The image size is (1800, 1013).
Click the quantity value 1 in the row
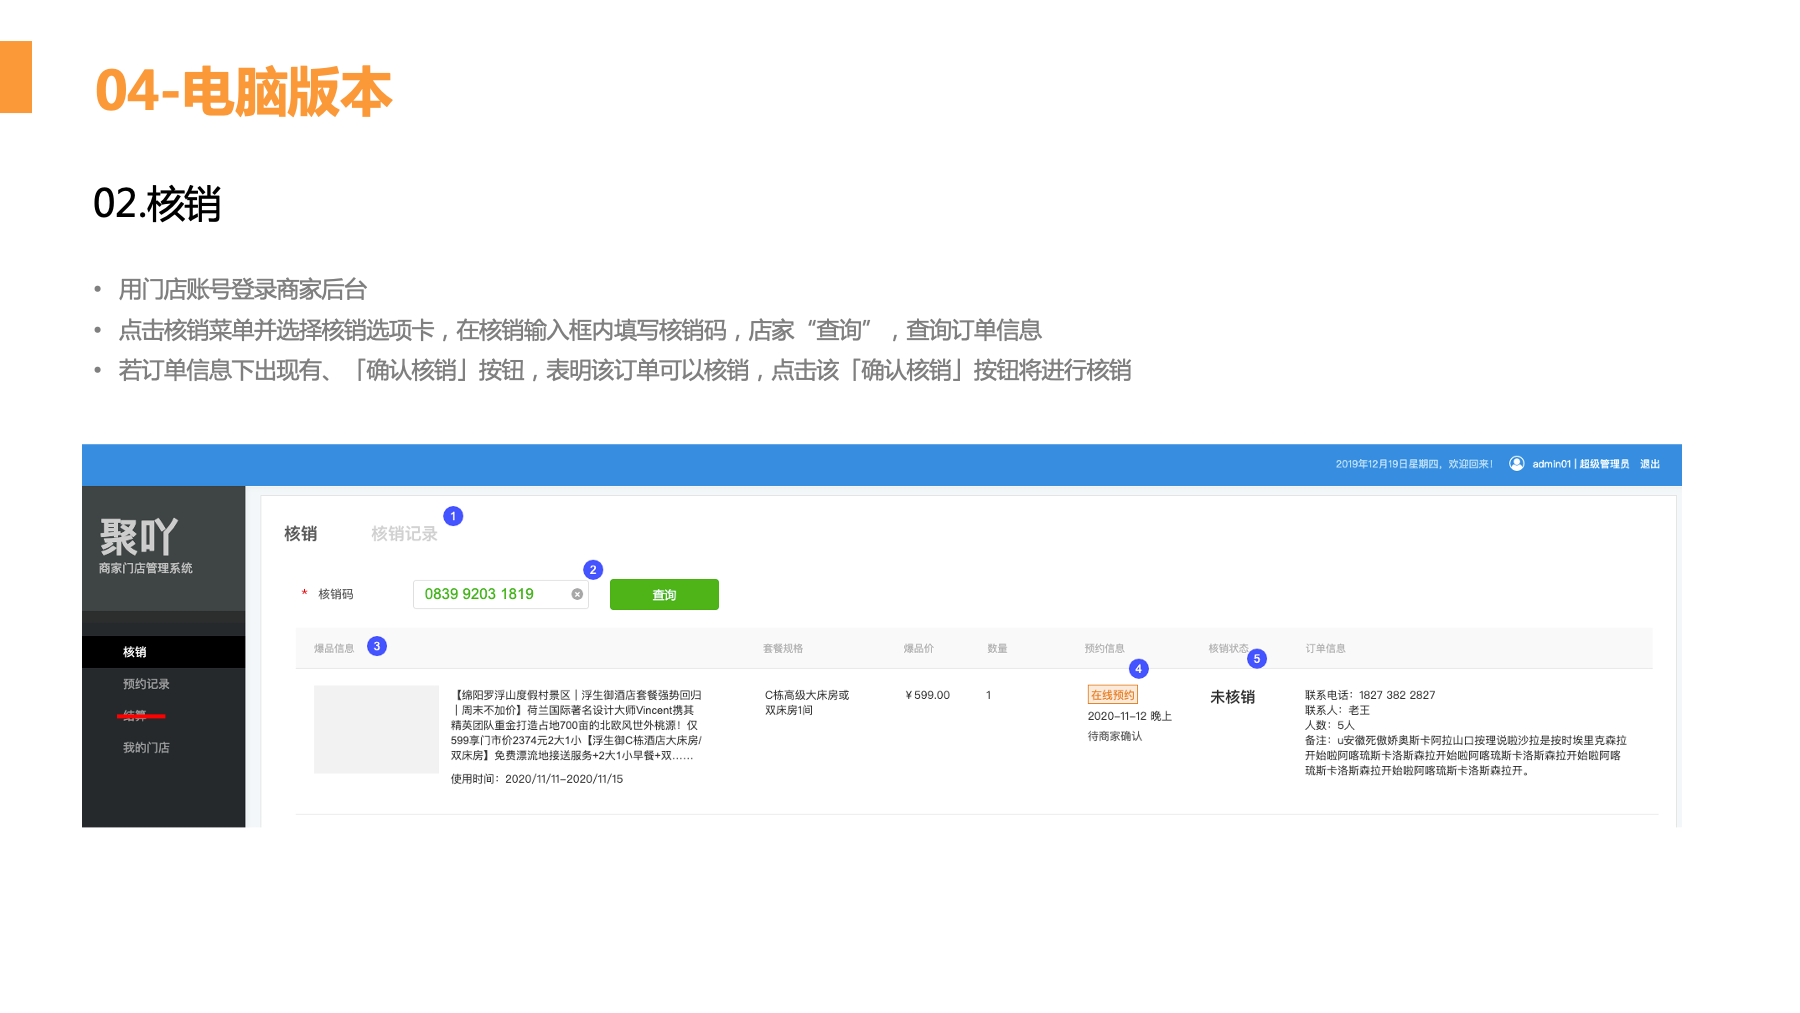[988, 695]
